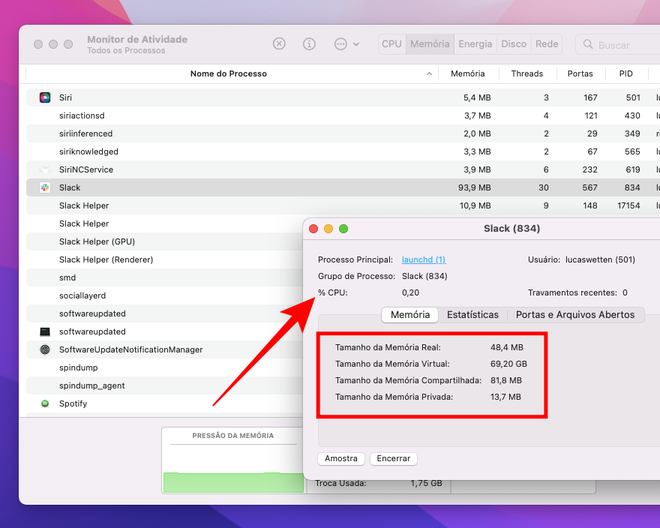Sort by Nome do Processo column
The width and height of the screenshot is (660, 528).
(x=229, y=74)
